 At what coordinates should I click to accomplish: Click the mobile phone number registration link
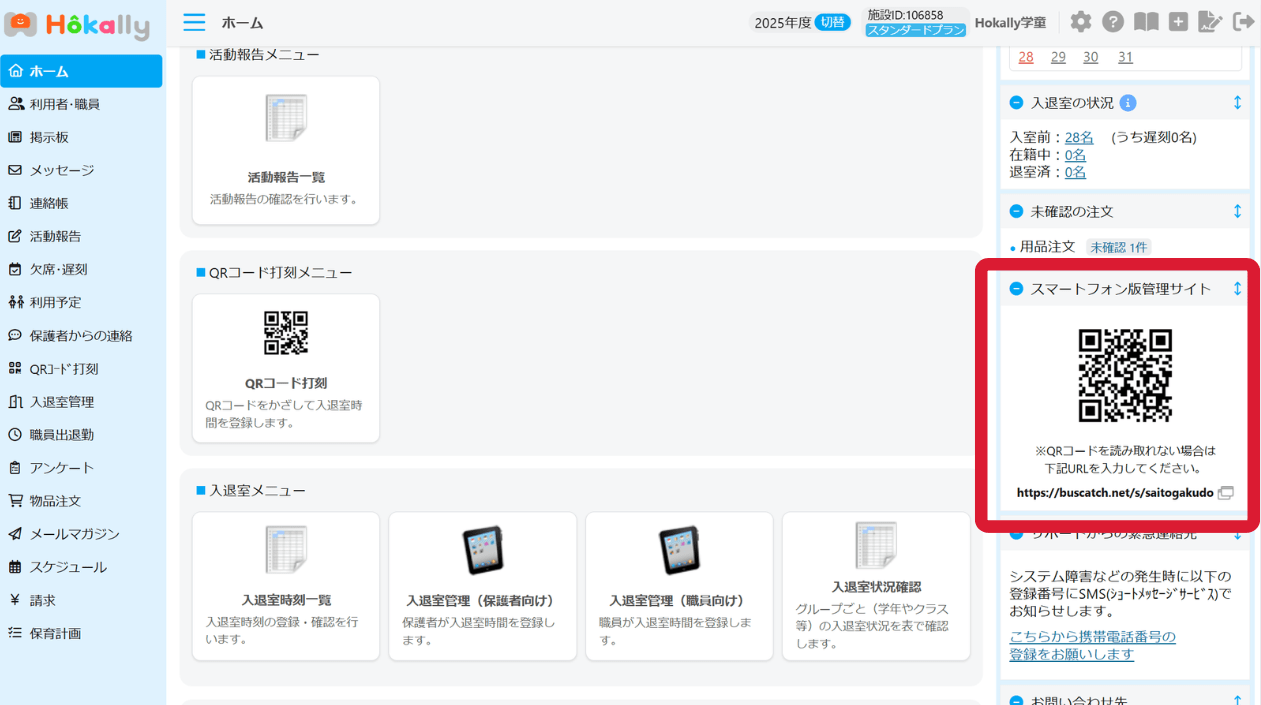1092,645
